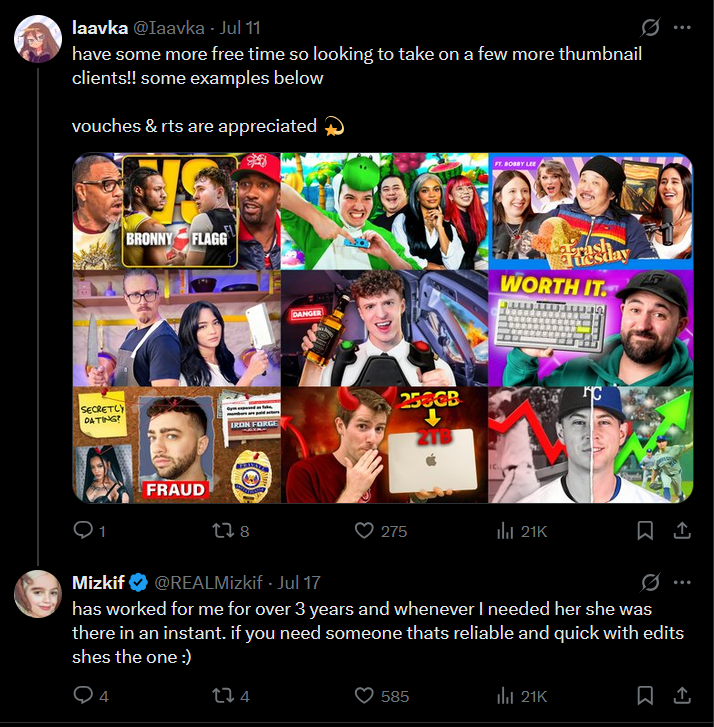Viewport: 714px width, 727px height.
Task: Bookmark Mizkif's reply
Action: (x=645, y=695)
